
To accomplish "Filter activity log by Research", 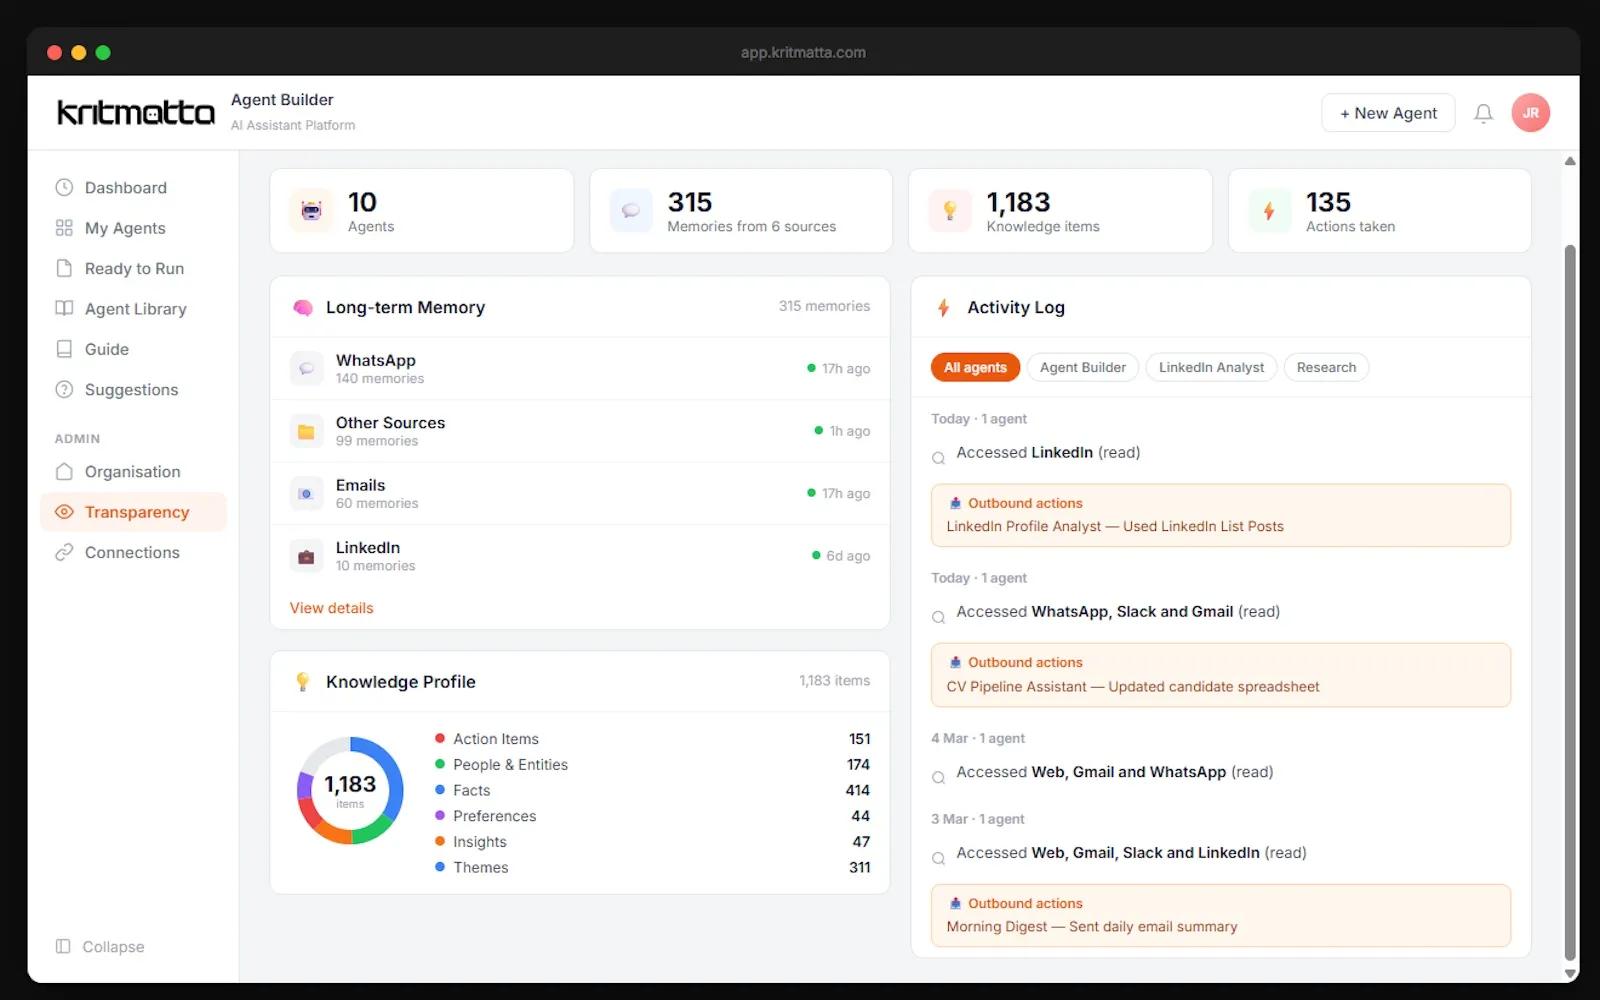I will 1326,368.
